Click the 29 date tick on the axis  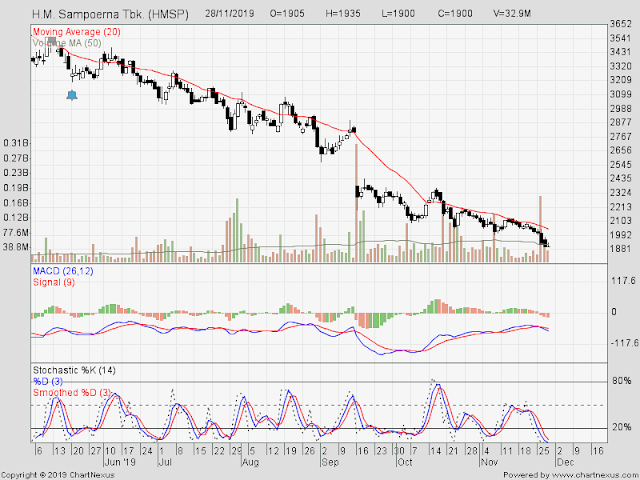237,451
